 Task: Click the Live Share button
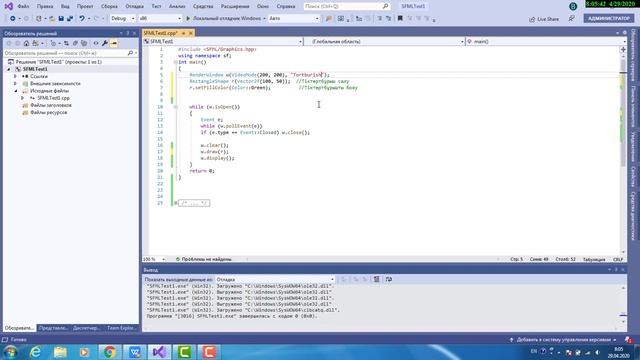point(544,19)
